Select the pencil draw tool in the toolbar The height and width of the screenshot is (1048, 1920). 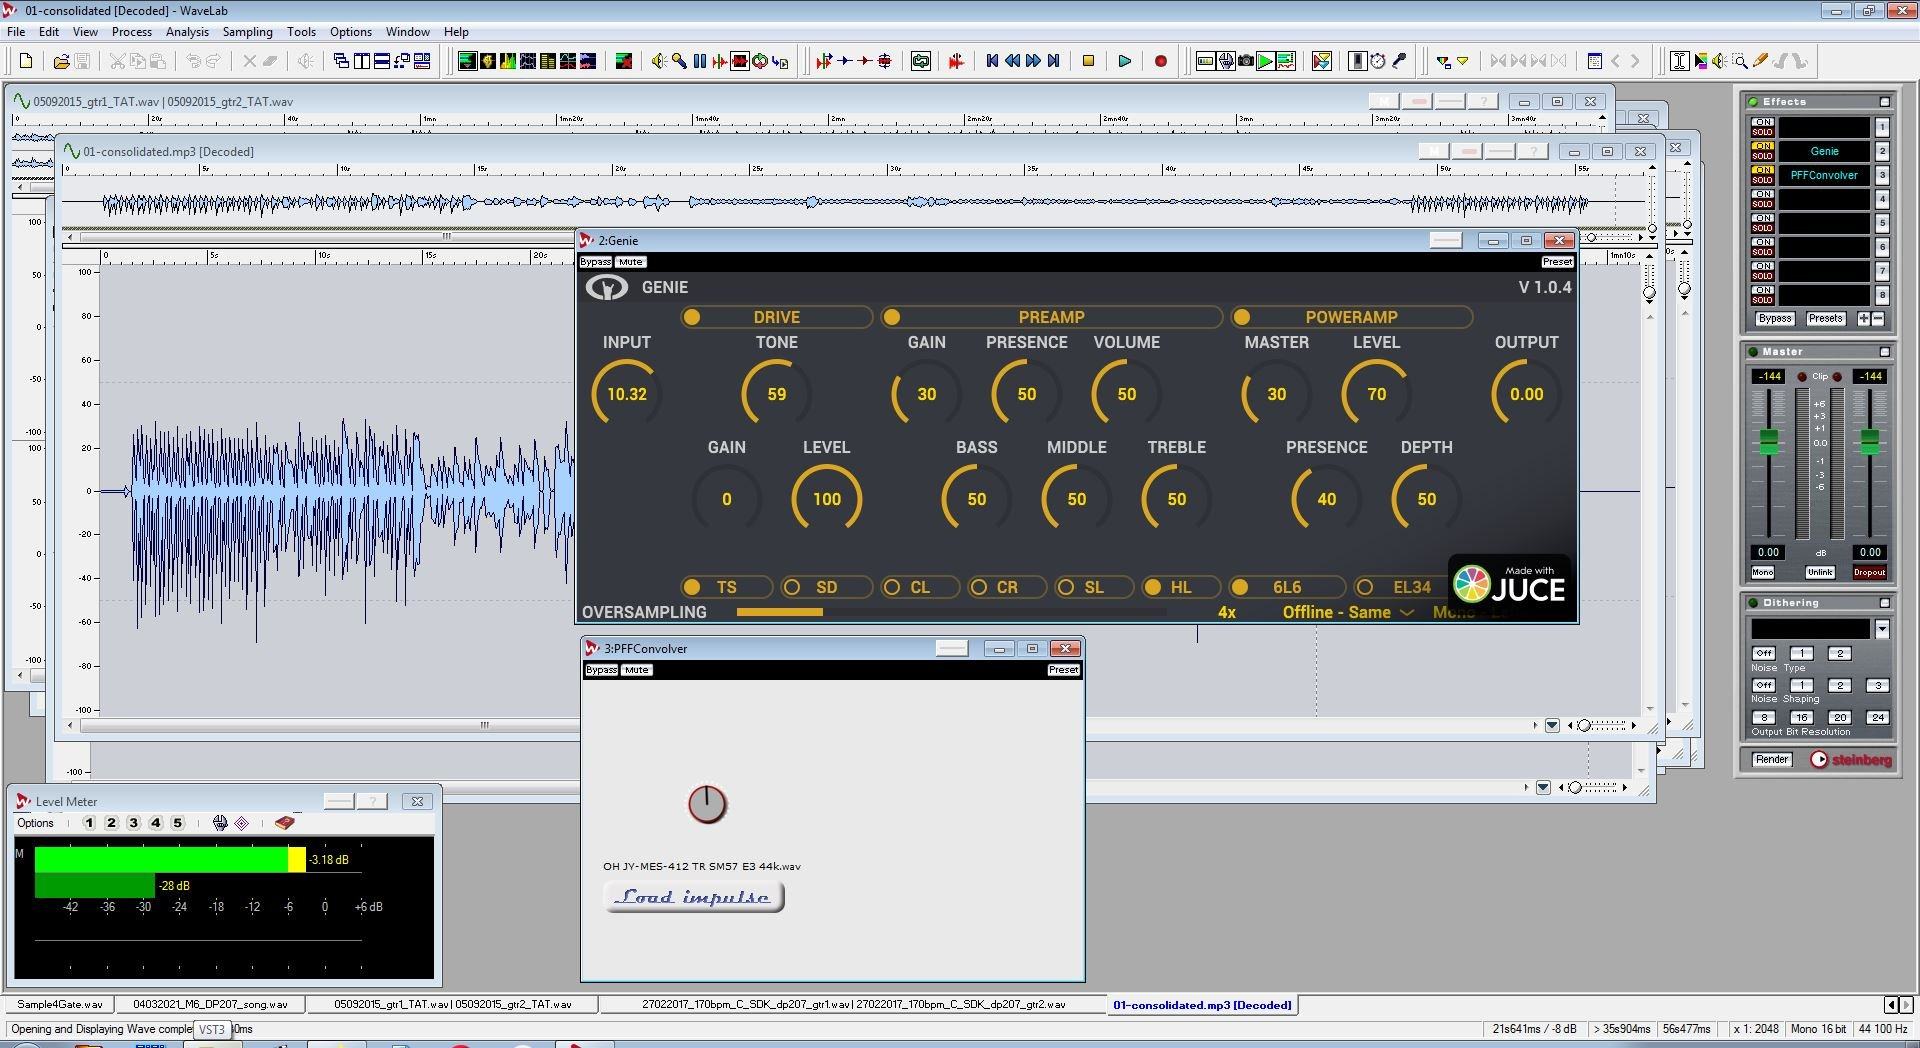[1760, 61]
